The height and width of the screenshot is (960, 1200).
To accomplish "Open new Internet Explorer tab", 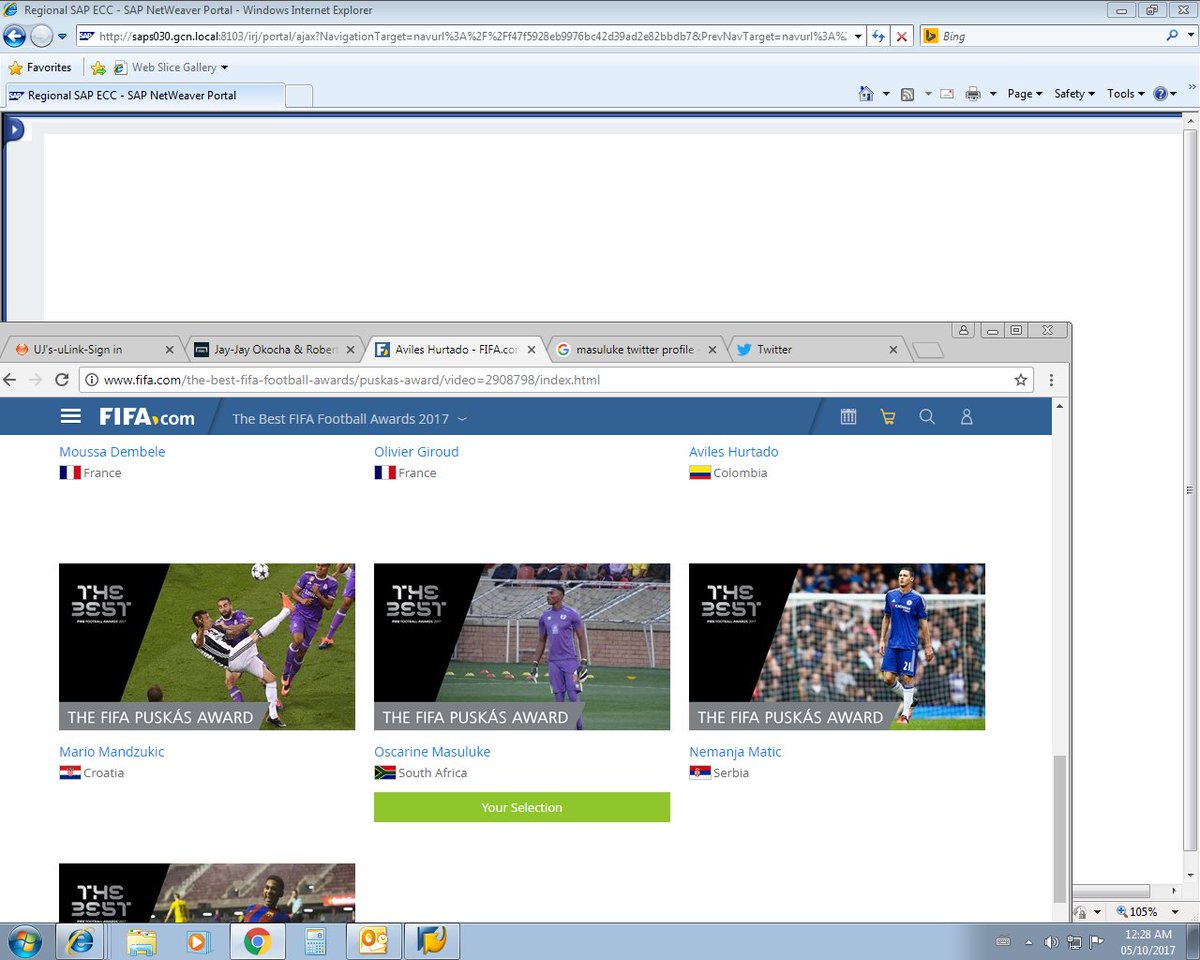I will point(299,96).
